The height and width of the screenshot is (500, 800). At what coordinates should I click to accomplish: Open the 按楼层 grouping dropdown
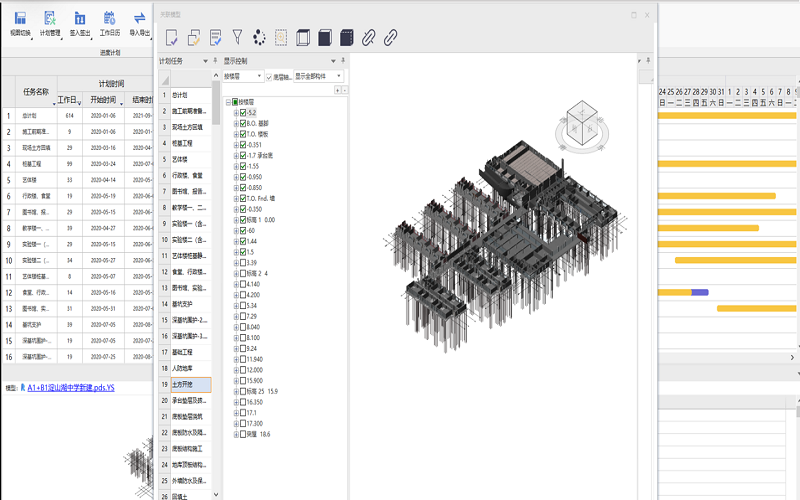(243, 77)
